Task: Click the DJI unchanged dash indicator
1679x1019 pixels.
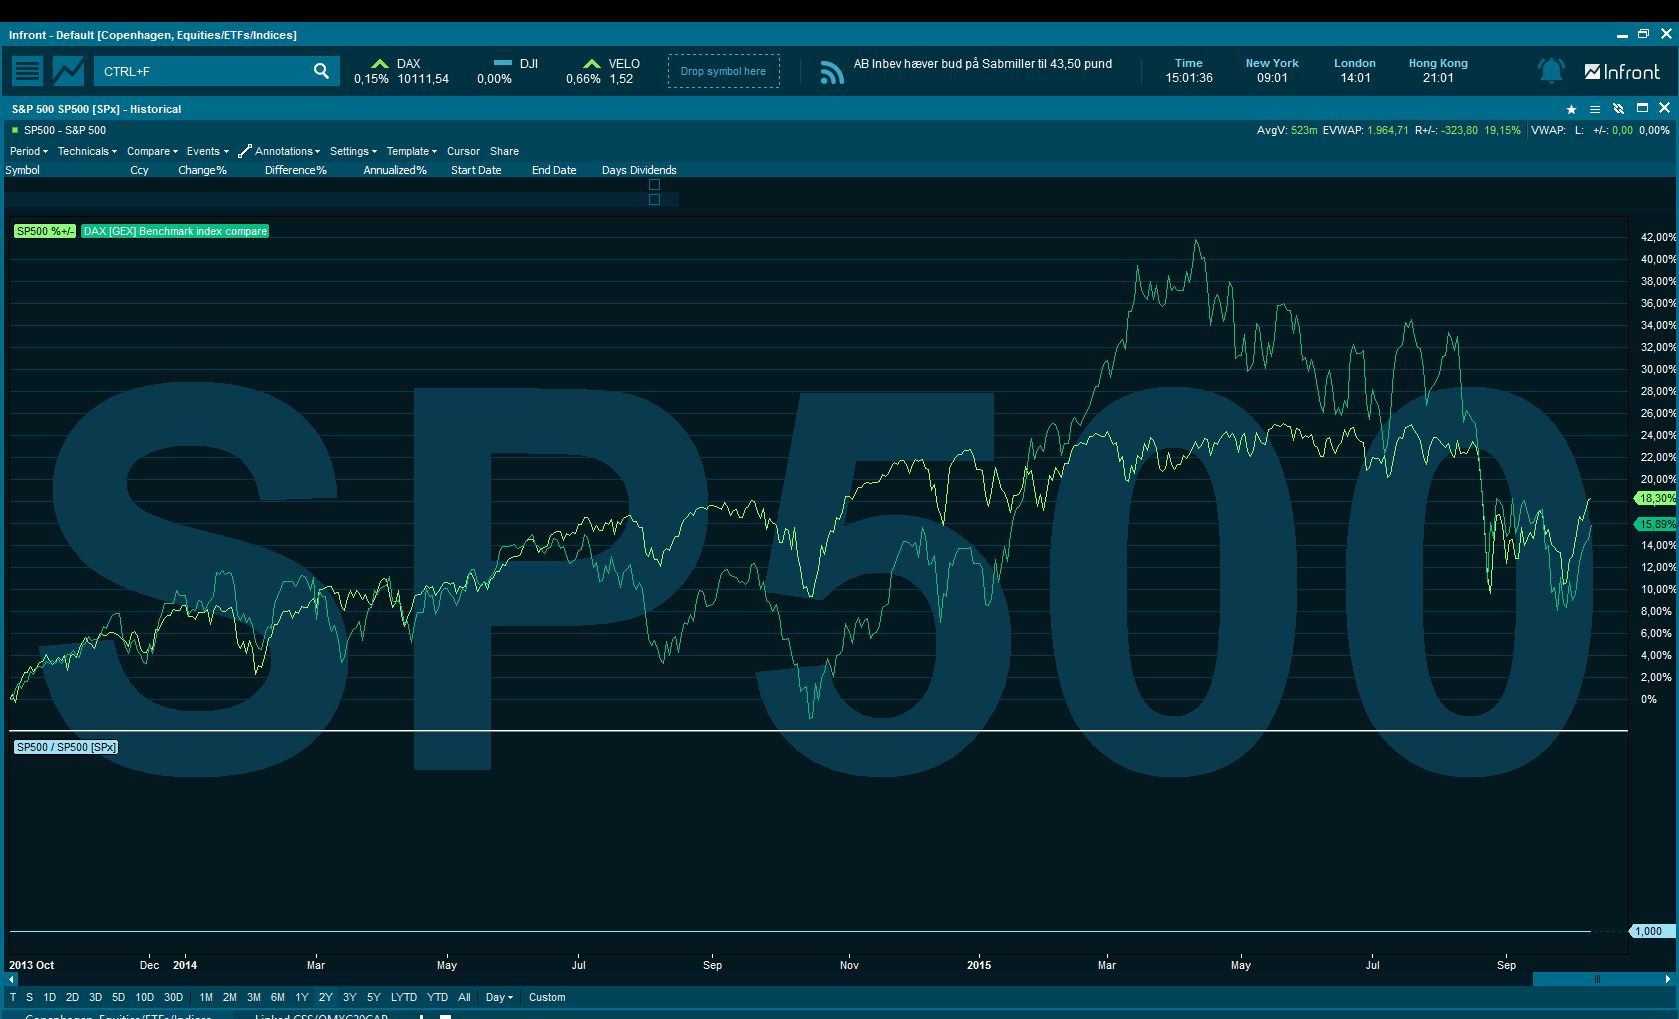Action: pyautogui.click(x=503, y=62)
